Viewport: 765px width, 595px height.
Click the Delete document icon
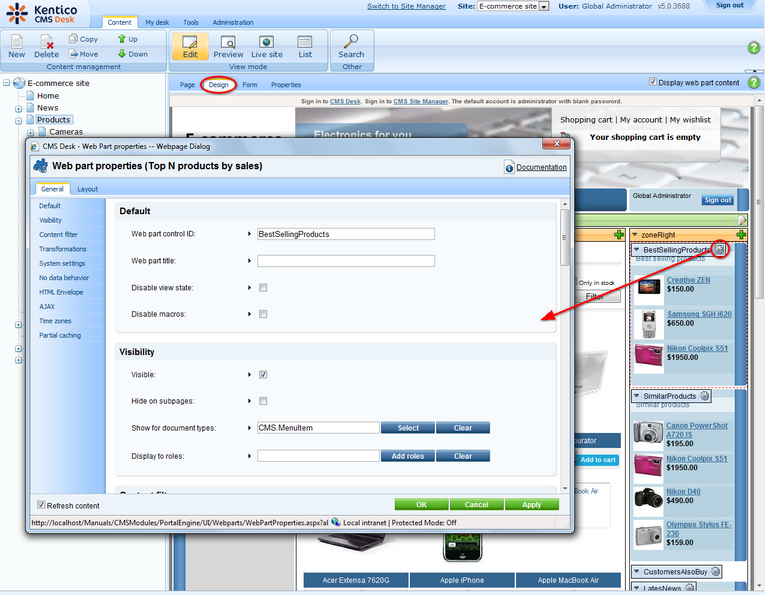46,42
